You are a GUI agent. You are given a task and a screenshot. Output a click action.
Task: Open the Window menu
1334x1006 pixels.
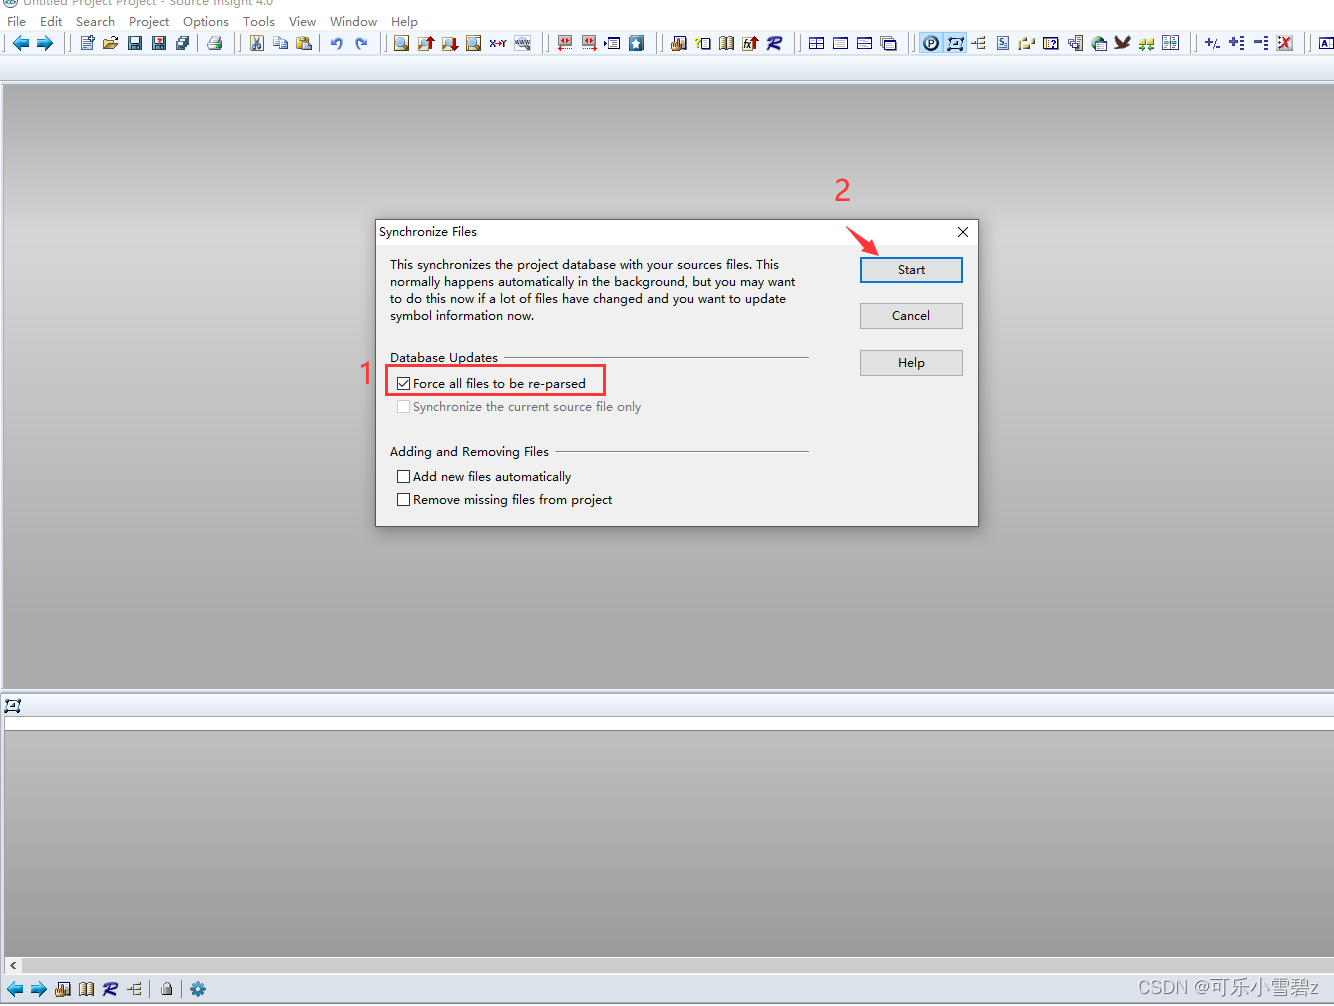click(354, 21)
